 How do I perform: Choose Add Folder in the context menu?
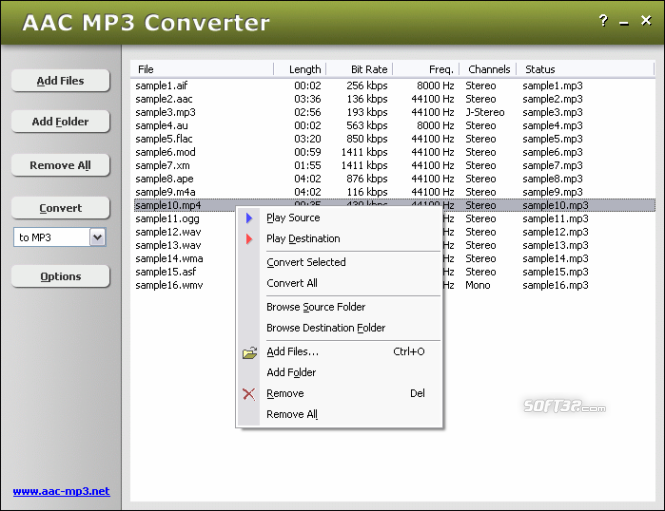[291, 372]
